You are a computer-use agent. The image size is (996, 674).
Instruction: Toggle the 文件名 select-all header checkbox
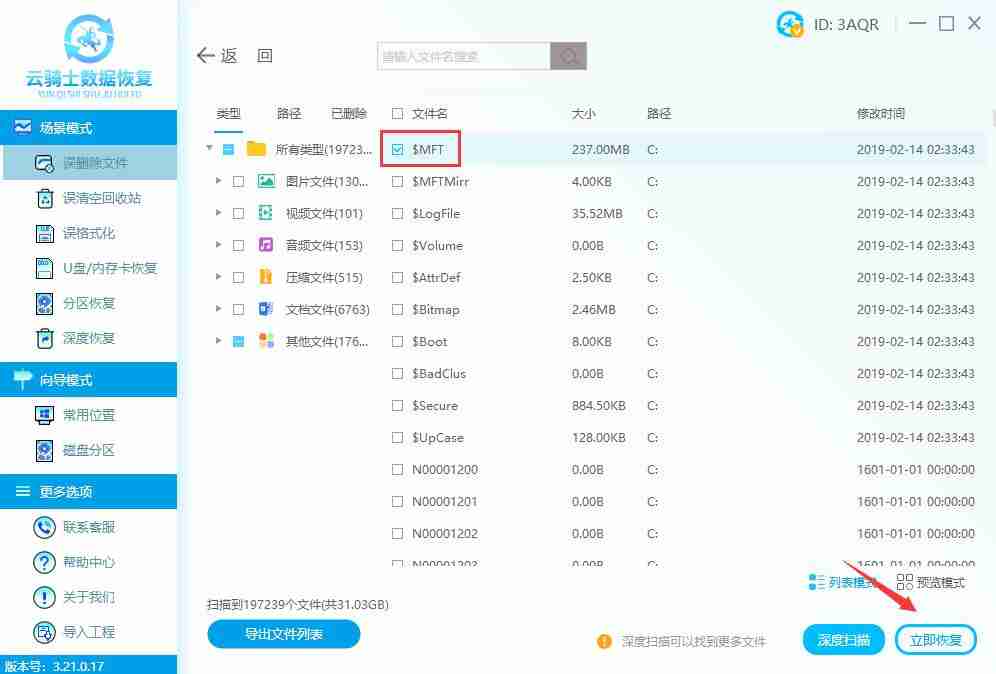(398, 114)
